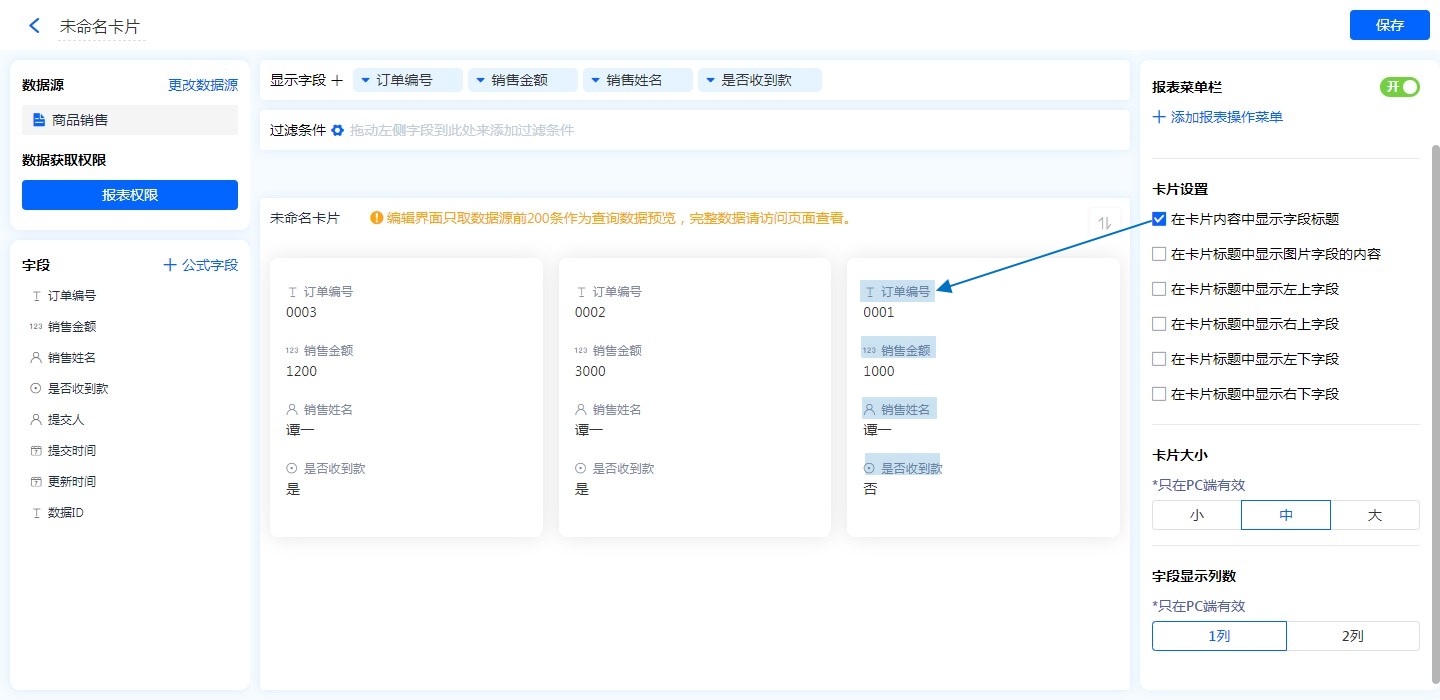This screenshot has width=1440, height=700.
Task: Check 在卡片标题中显示左上字段
Action: point(1159,289)
